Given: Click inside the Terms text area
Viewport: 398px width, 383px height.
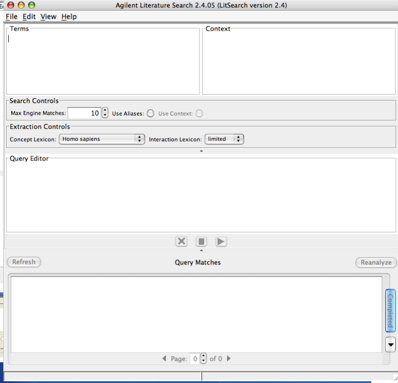Looking at the screenshot, I should coord(103,62).
